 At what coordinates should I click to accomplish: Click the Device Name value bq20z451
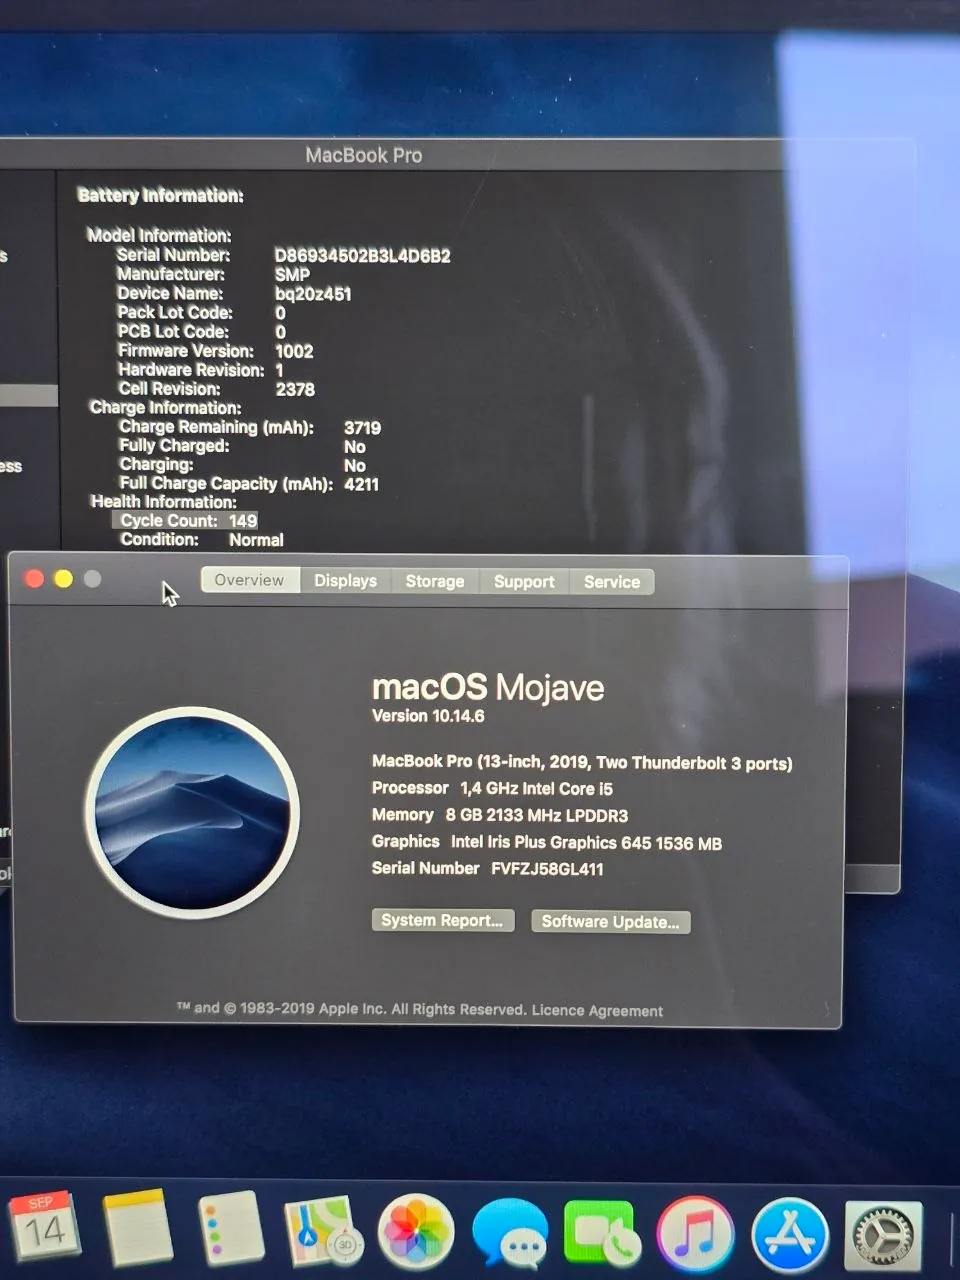tap(313, 294)
